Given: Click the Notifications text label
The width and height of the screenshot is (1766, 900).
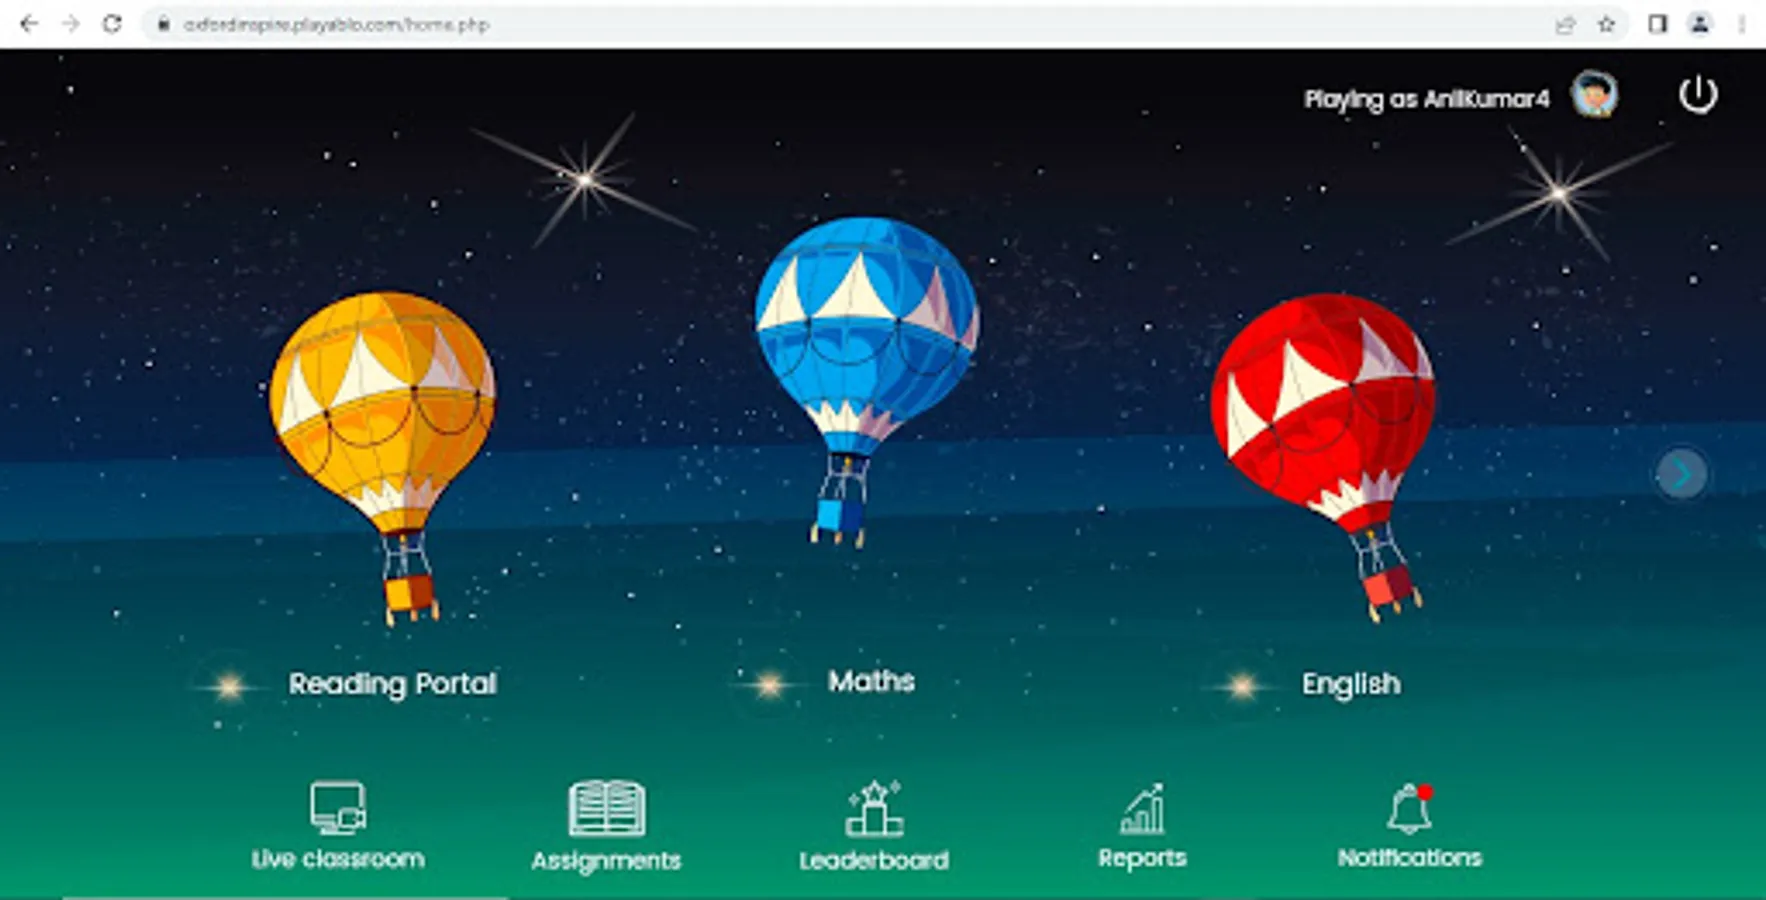Looking at the screenshot, I should [x=1410, y=858].
